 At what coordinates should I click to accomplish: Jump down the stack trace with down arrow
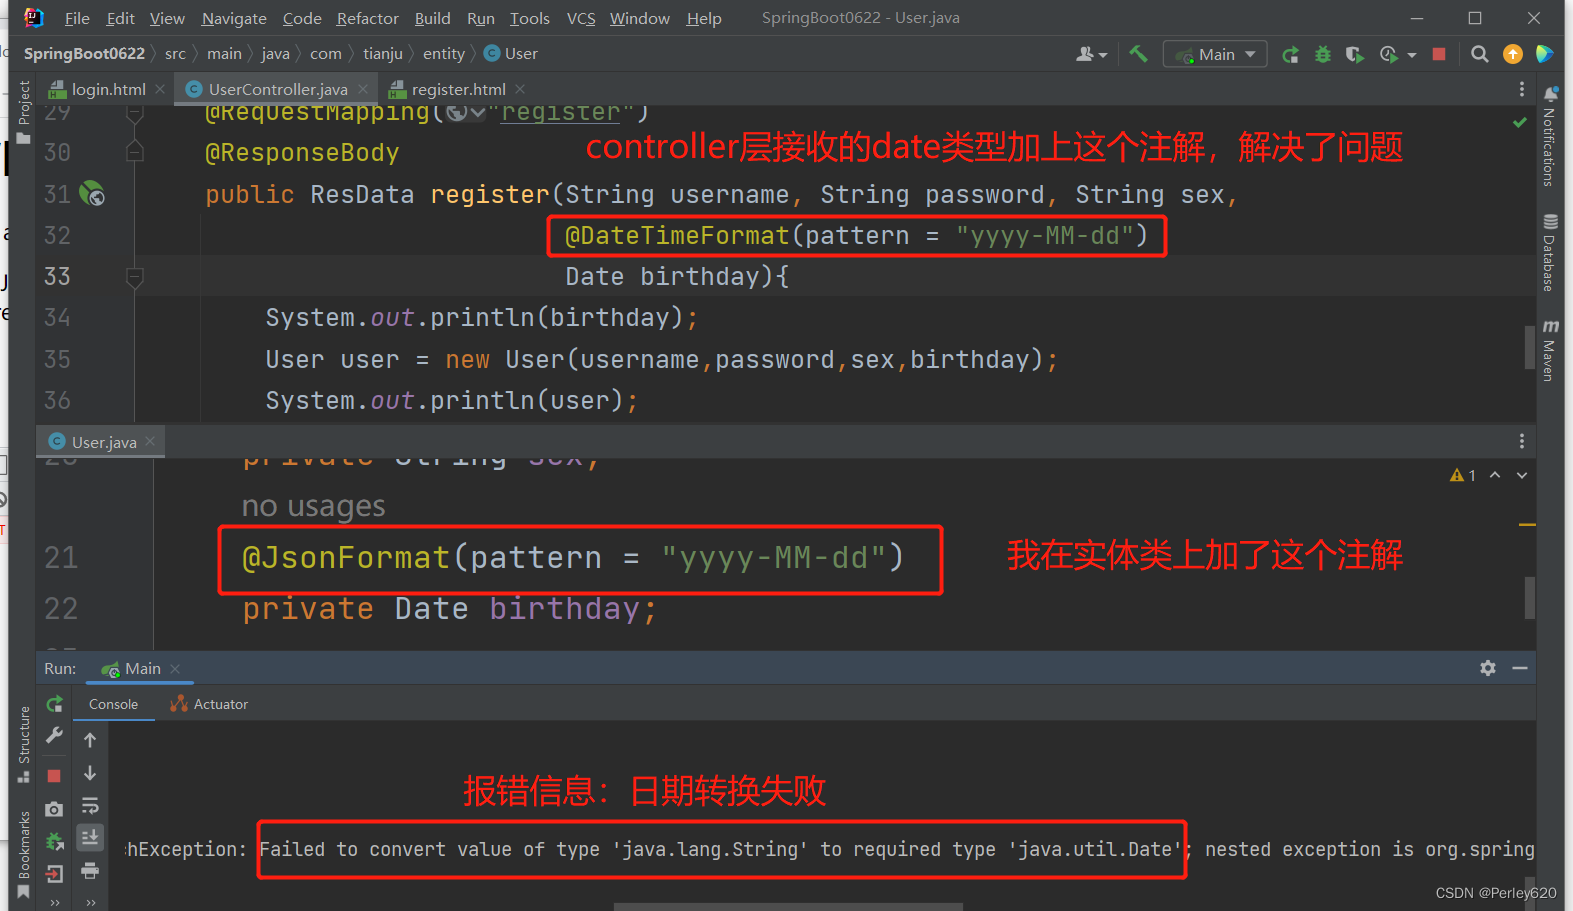coord(90,773)
